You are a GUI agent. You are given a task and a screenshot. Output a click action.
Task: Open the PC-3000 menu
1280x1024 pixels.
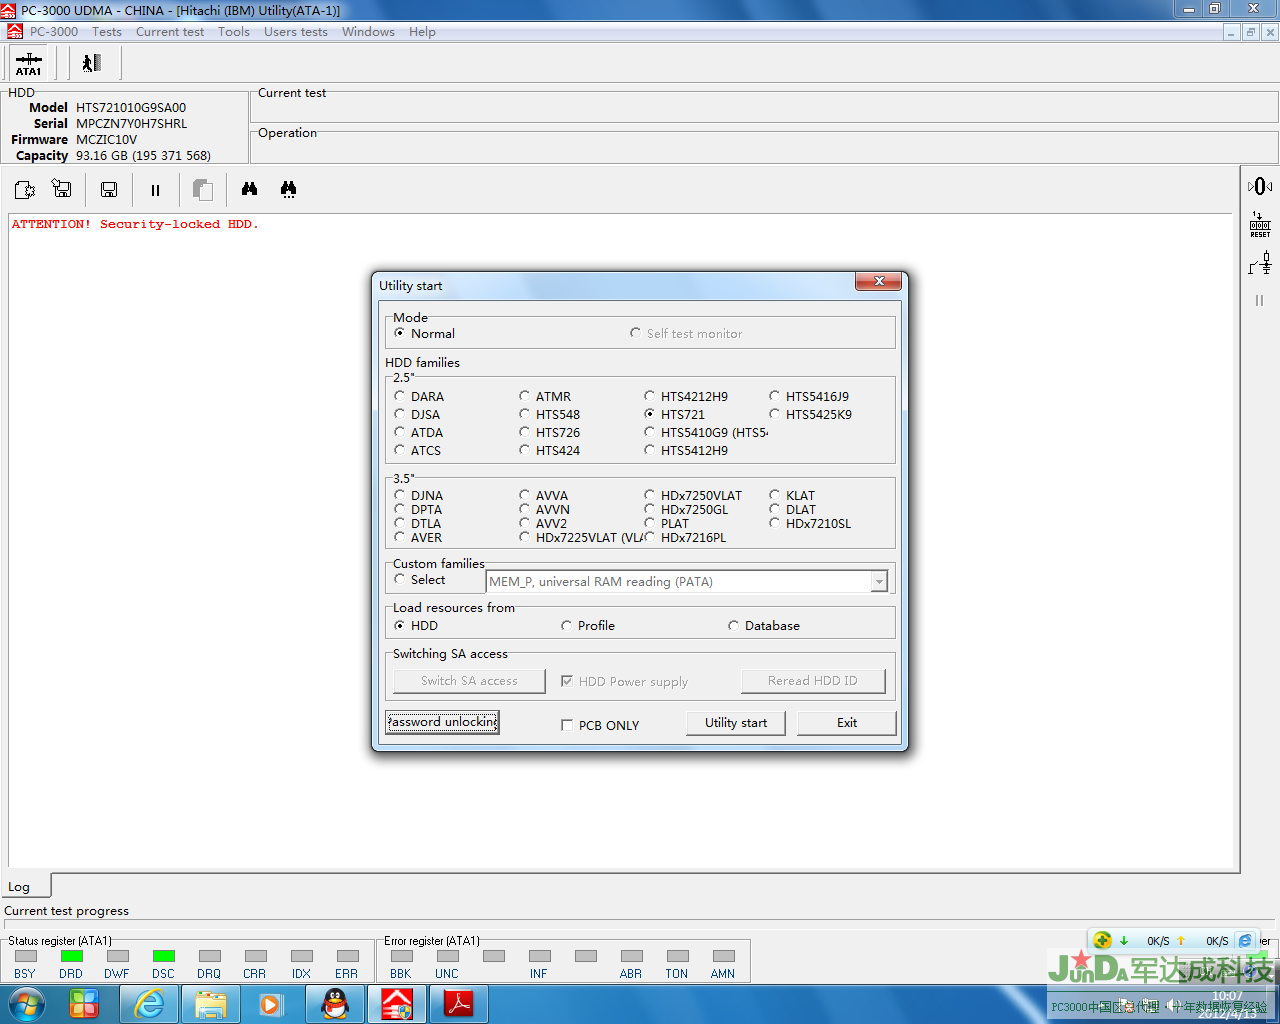[x=54, y=32]
